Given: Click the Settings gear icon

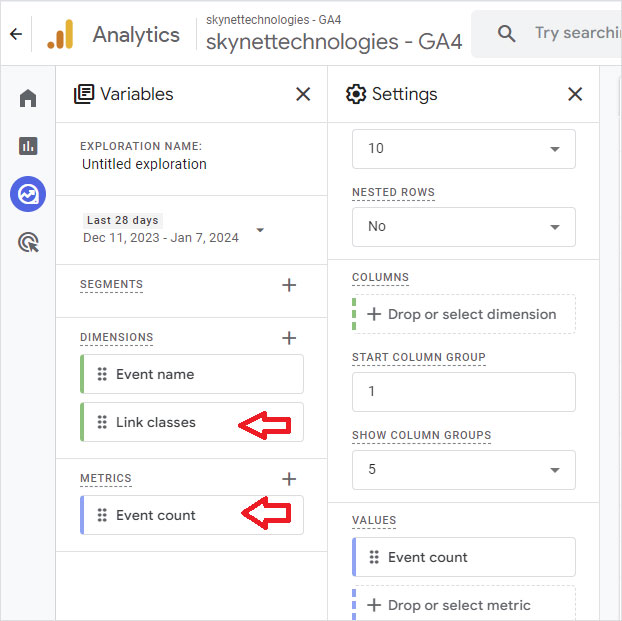Looking at the screenshot, I should pos(355,94).
